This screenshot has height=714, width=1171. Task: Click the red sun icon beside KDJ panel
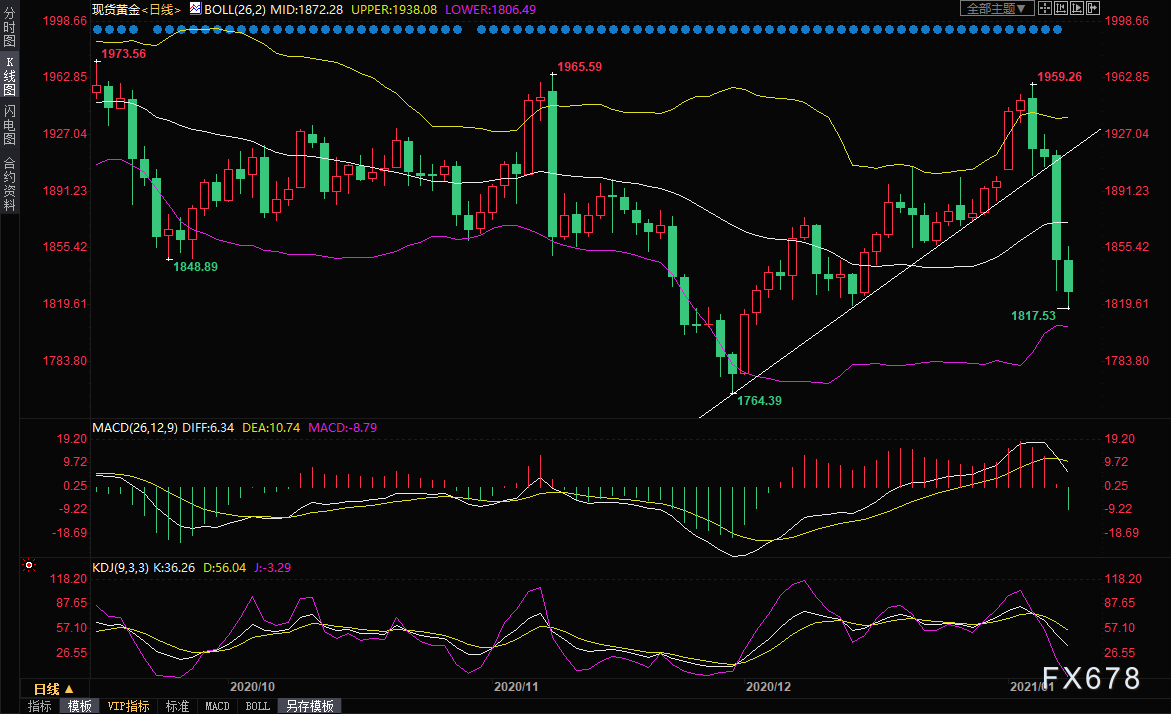pyautogui.click(x=29, y=565)
